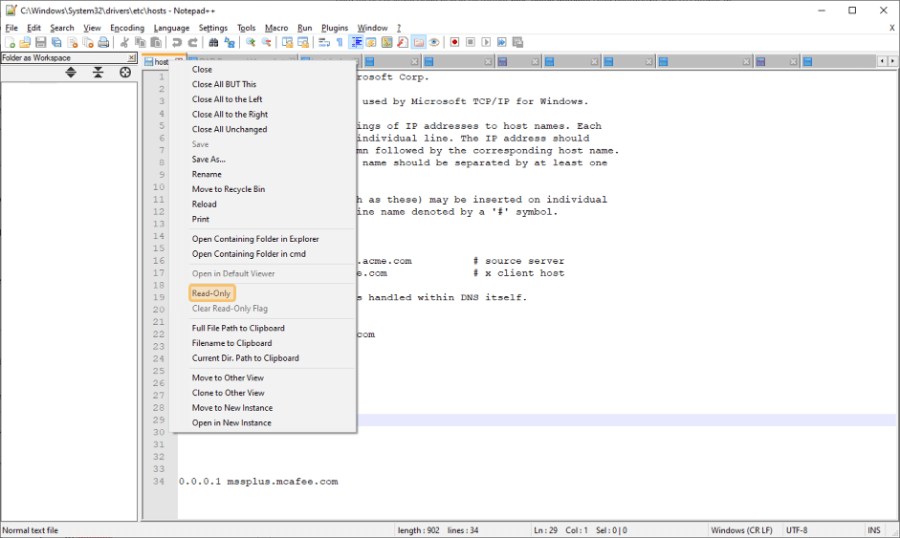Click Move to Recycle Bin entry

point(228,189)
